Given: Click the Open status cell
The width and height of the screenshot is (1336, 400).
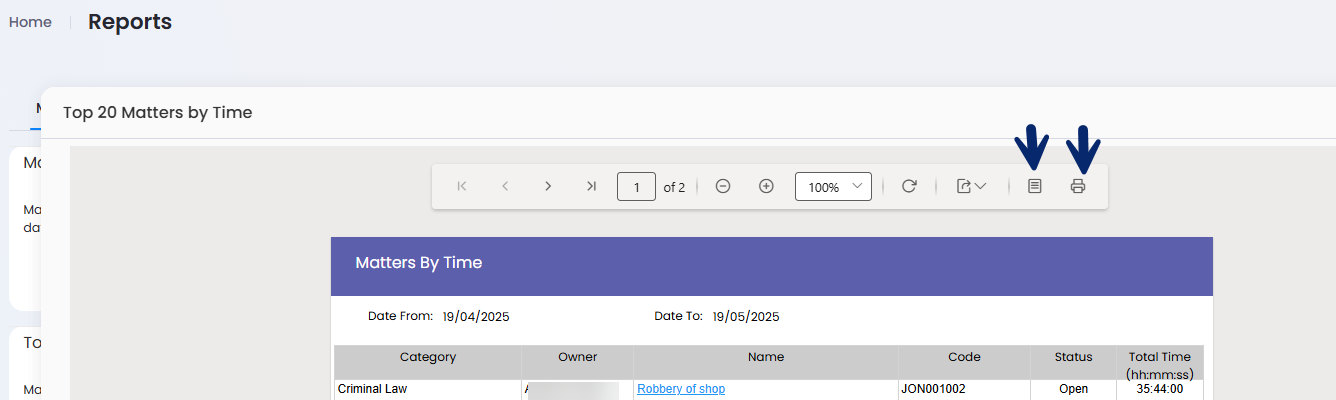Looking at the screenshot, I should tap(1073, 389).
